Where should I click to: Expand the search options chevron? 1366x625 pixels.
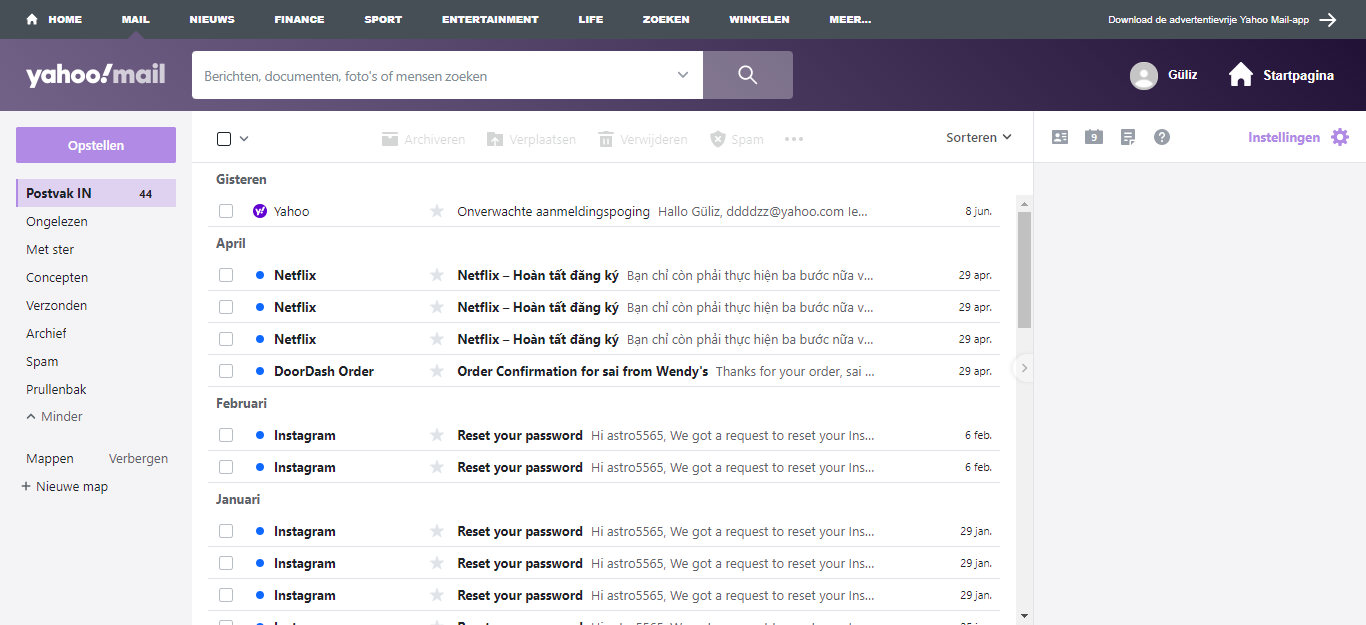[x=683, y=75]
